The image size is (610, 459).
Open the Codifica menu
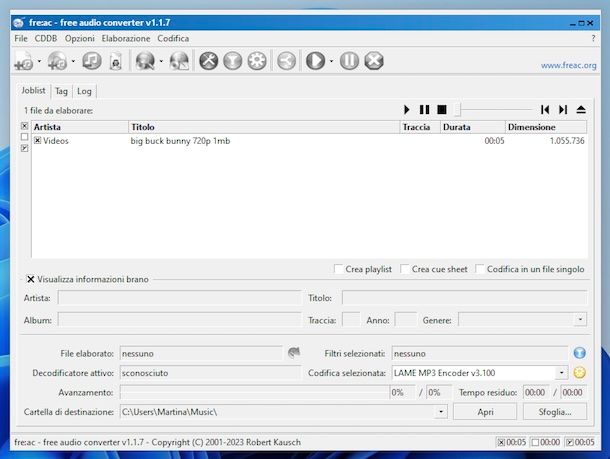[x=173, y=39]
